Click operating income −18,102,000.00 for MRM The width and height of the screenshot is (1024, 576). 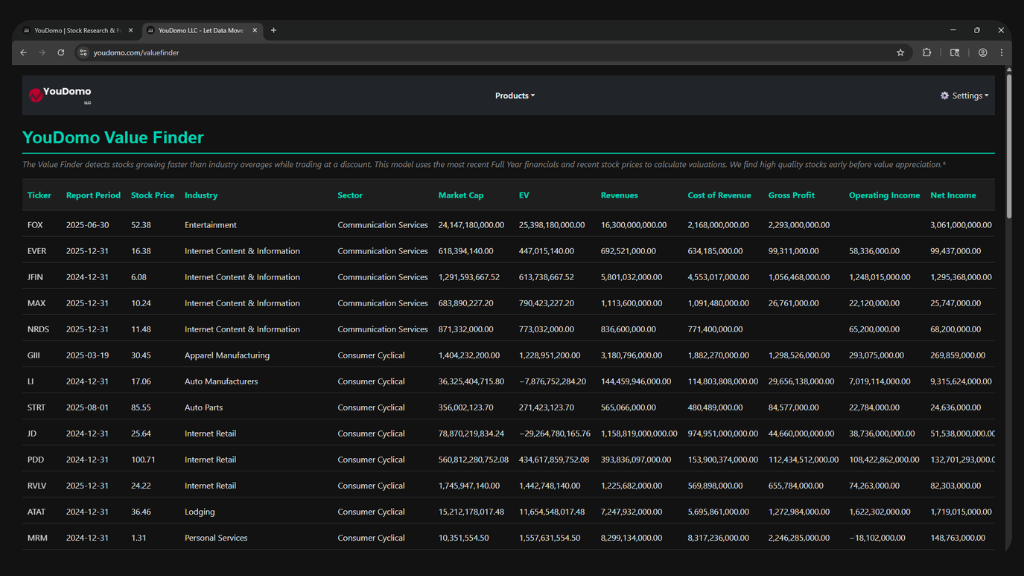pos(877,538)
